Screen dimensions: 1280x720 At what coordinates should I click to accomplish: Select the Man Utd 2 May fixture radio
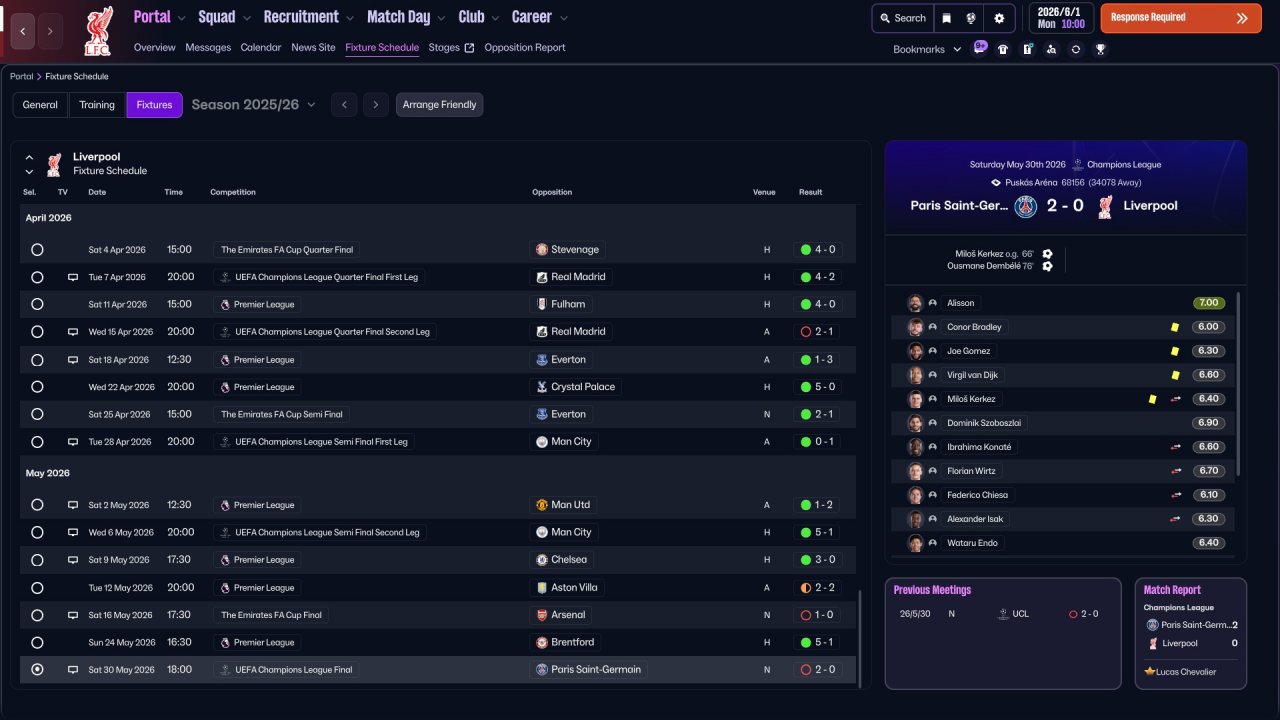pos(37,505)
